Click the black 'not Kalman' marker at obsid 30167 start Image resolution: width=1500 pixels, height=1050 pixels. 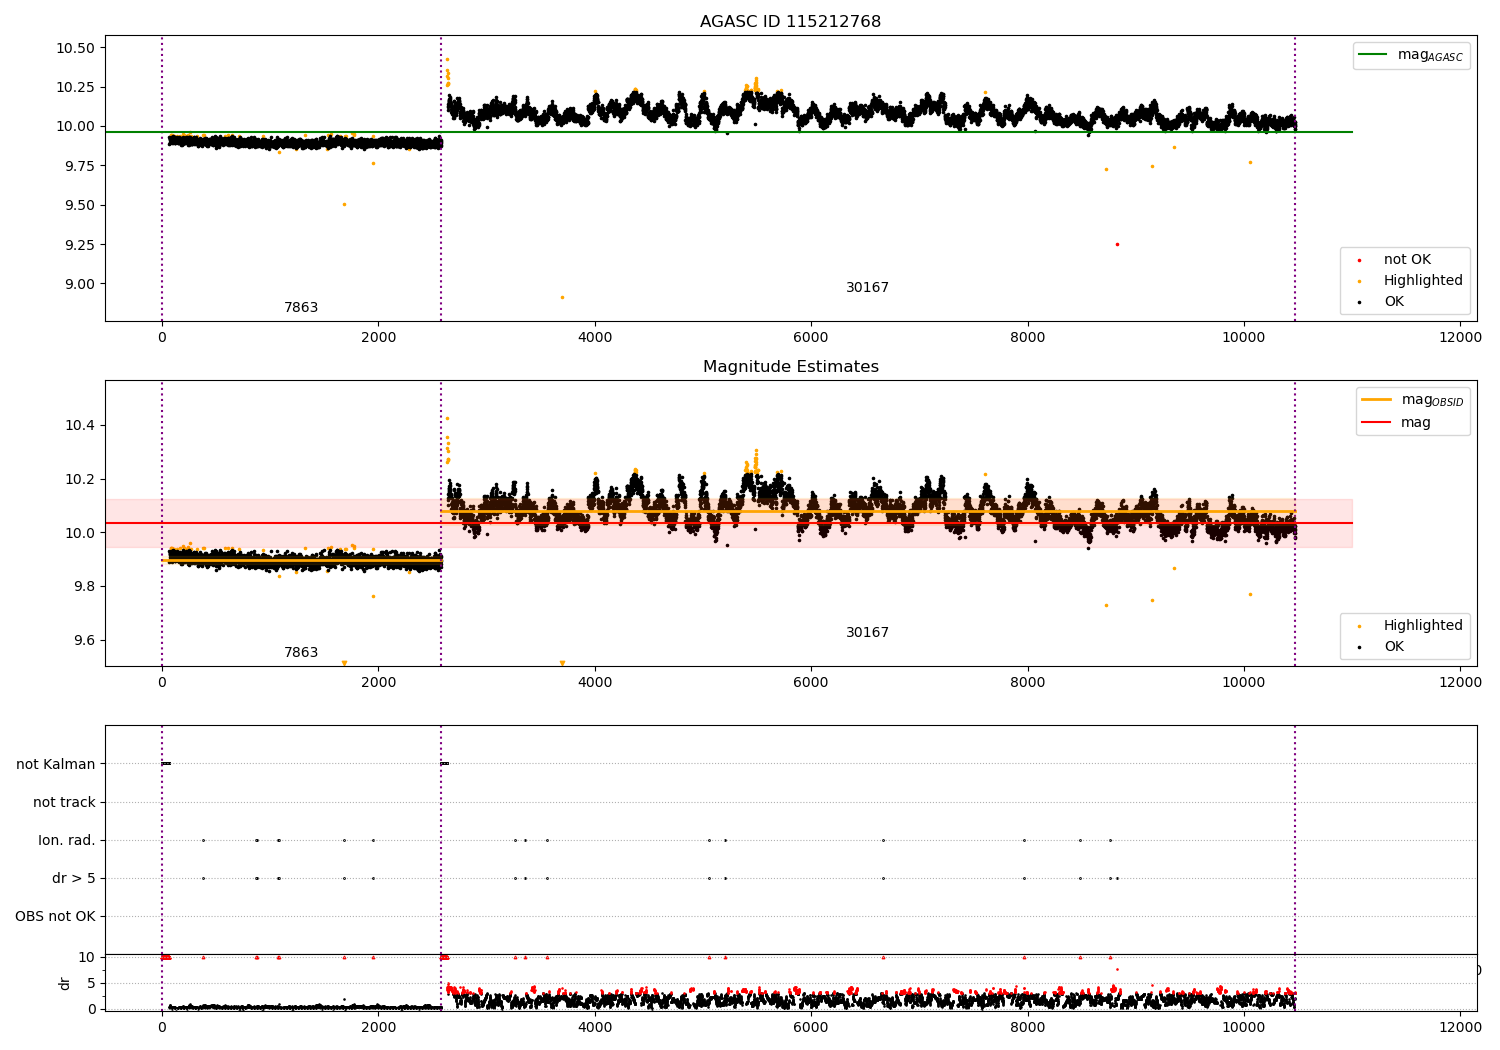click(x=445, y=764)
